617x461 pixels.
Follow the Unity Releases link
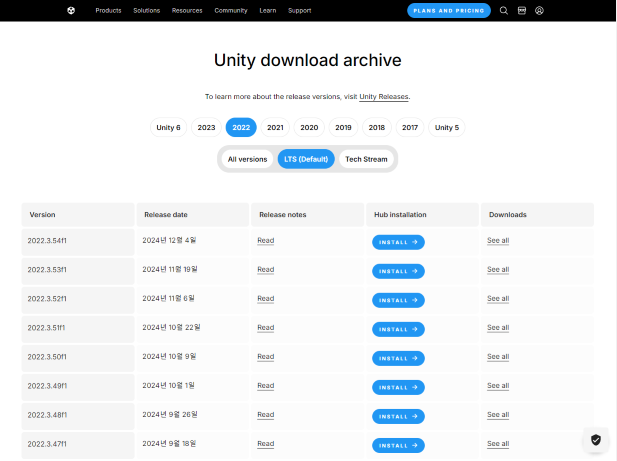tap(384, 97)
